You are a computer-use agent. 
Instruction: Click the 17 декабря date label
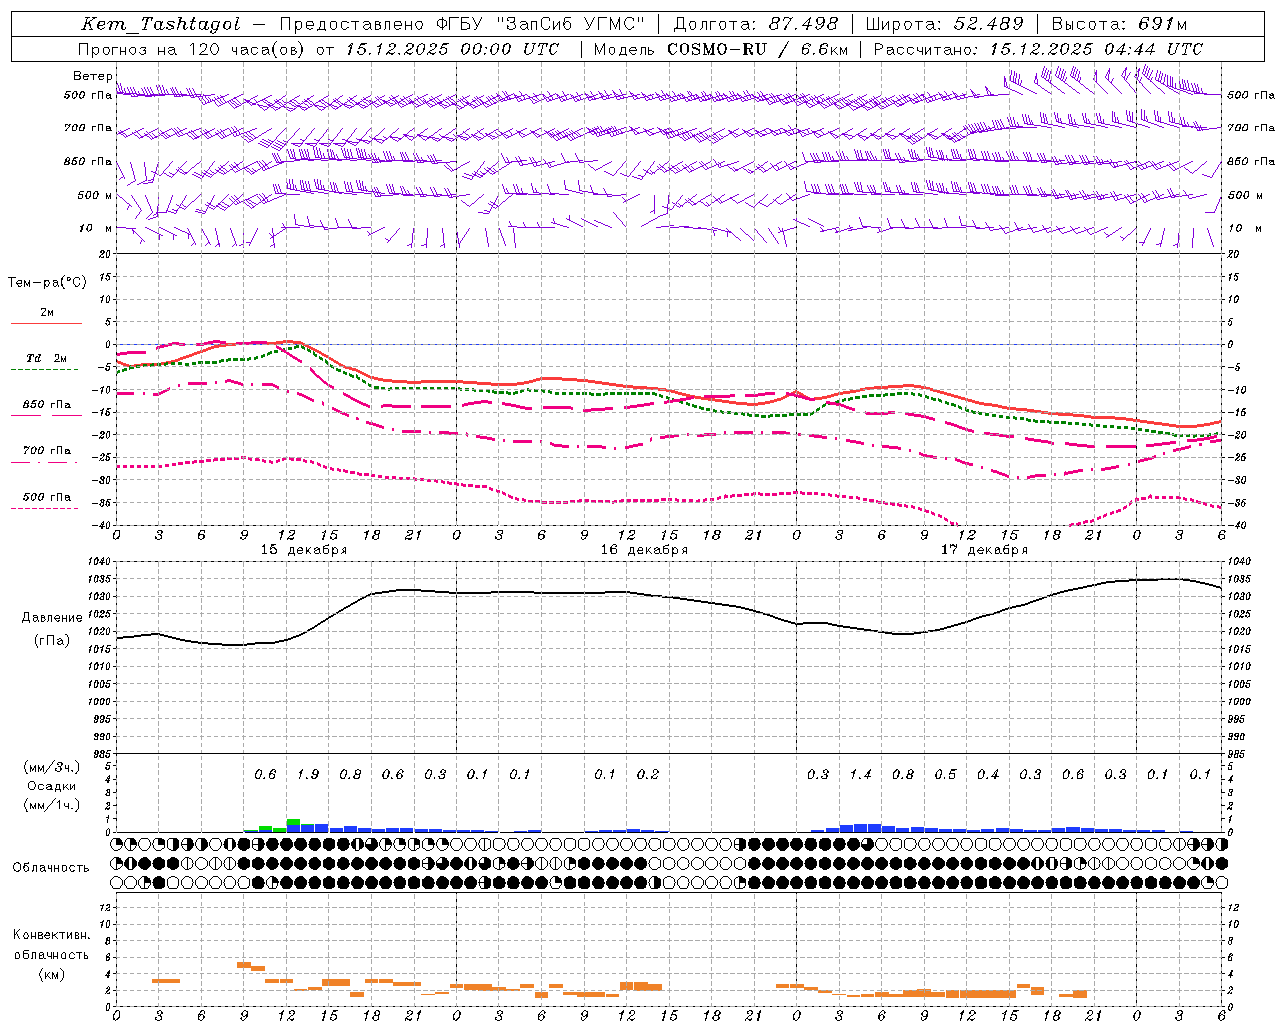pos(985,550)
